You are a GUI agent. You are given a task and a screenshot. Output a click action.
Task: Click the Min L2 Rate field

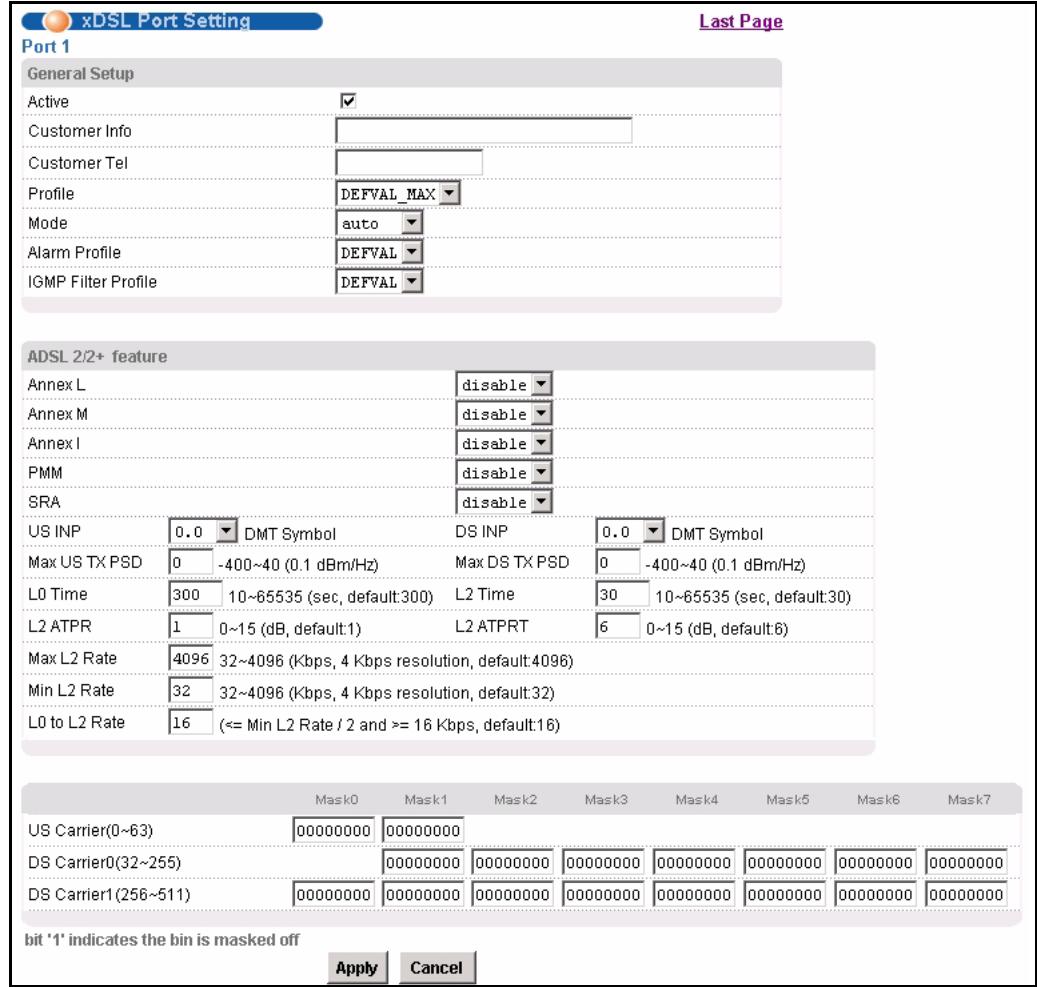click(190, 690)
